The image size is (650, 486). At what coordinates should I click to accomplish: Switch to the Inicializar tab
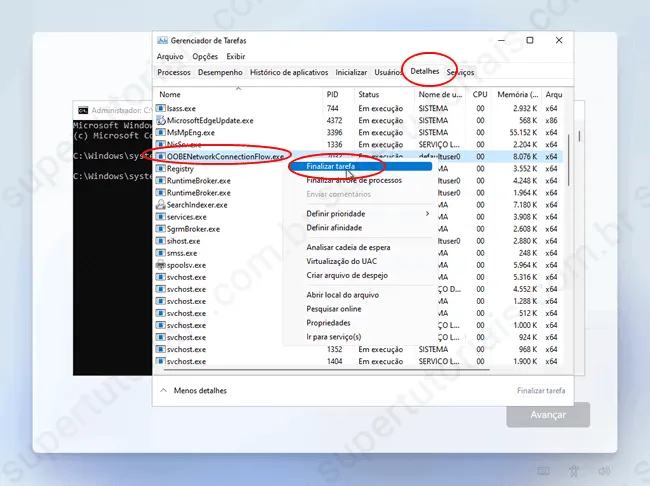[351, 72]
